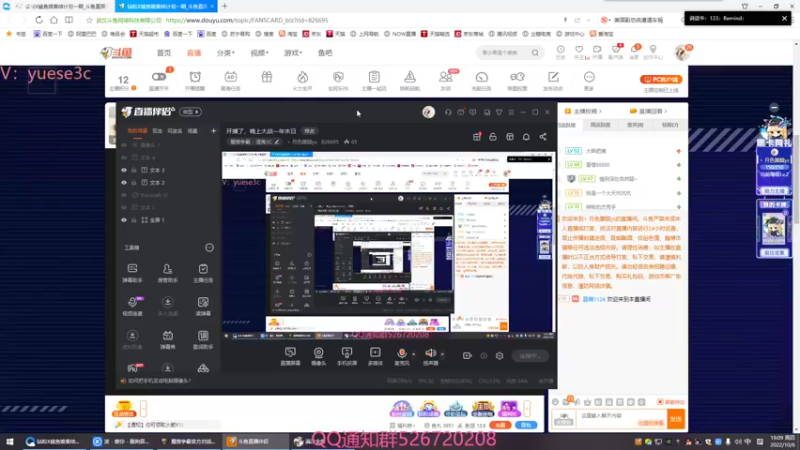Select the 我的场景 scene tab
Image resolution: width=800 pixels, height=450 pixels.
(x=137, y=131)
